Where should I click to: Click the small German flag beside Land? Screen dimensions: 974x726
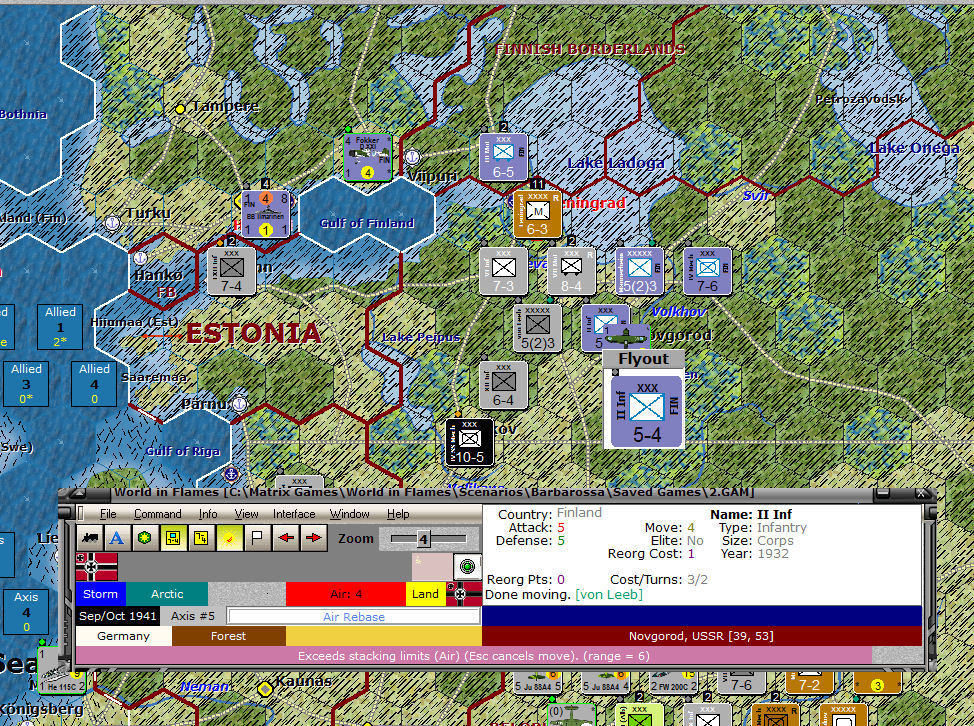pyautogui.click(x=464, y=594)
